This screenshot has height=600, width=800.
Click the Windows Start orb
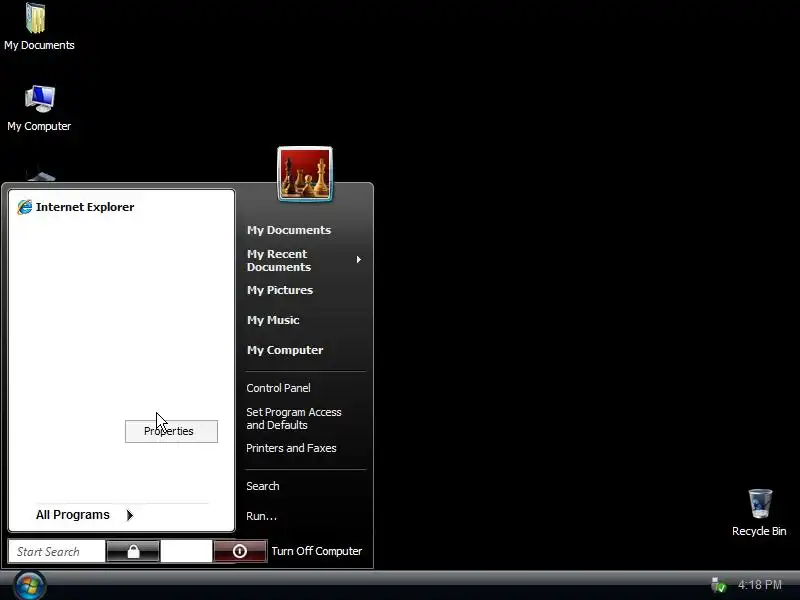click(30, 586)
